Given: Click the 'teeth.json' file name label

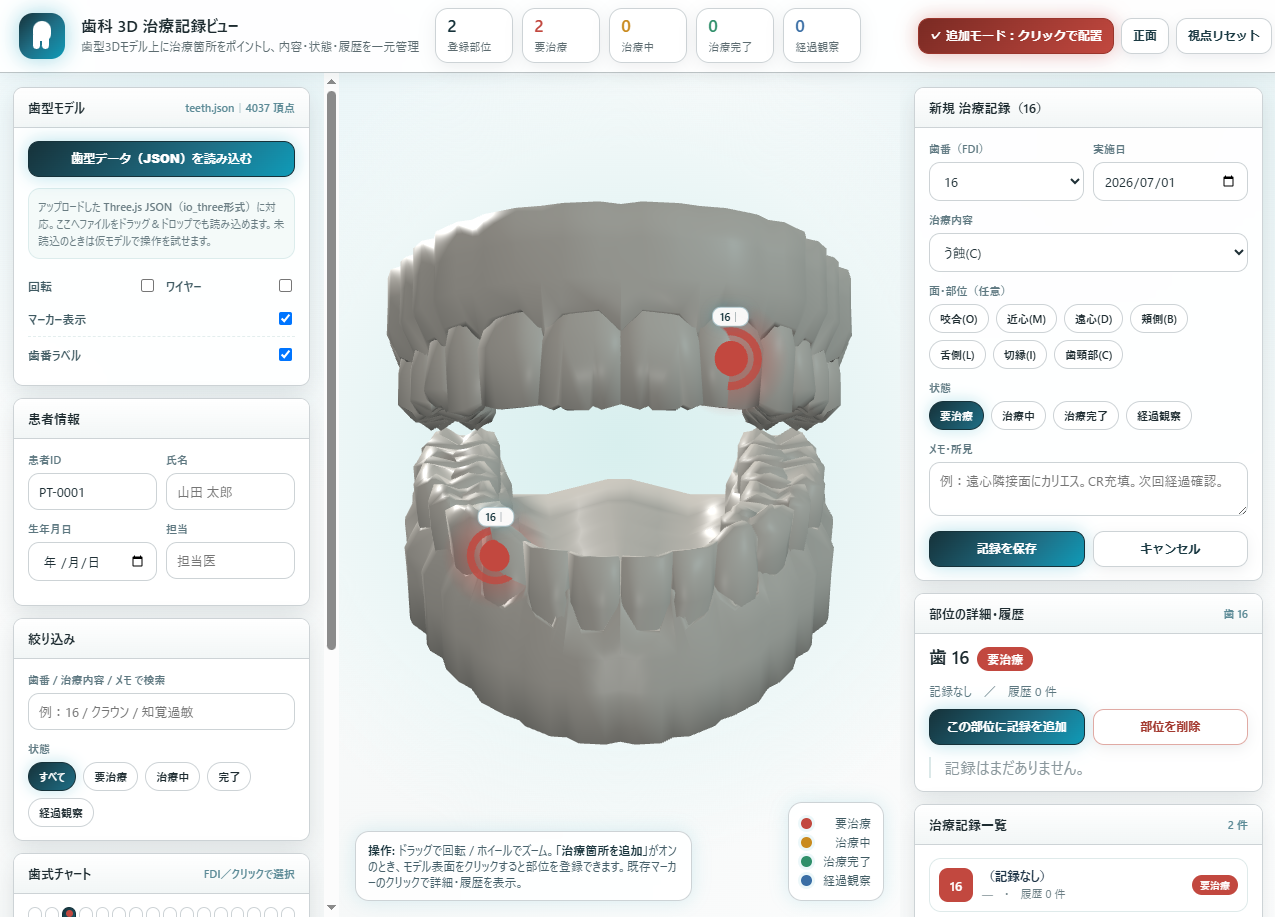Looking at the screenshot, I should click(x=209, y=108).
